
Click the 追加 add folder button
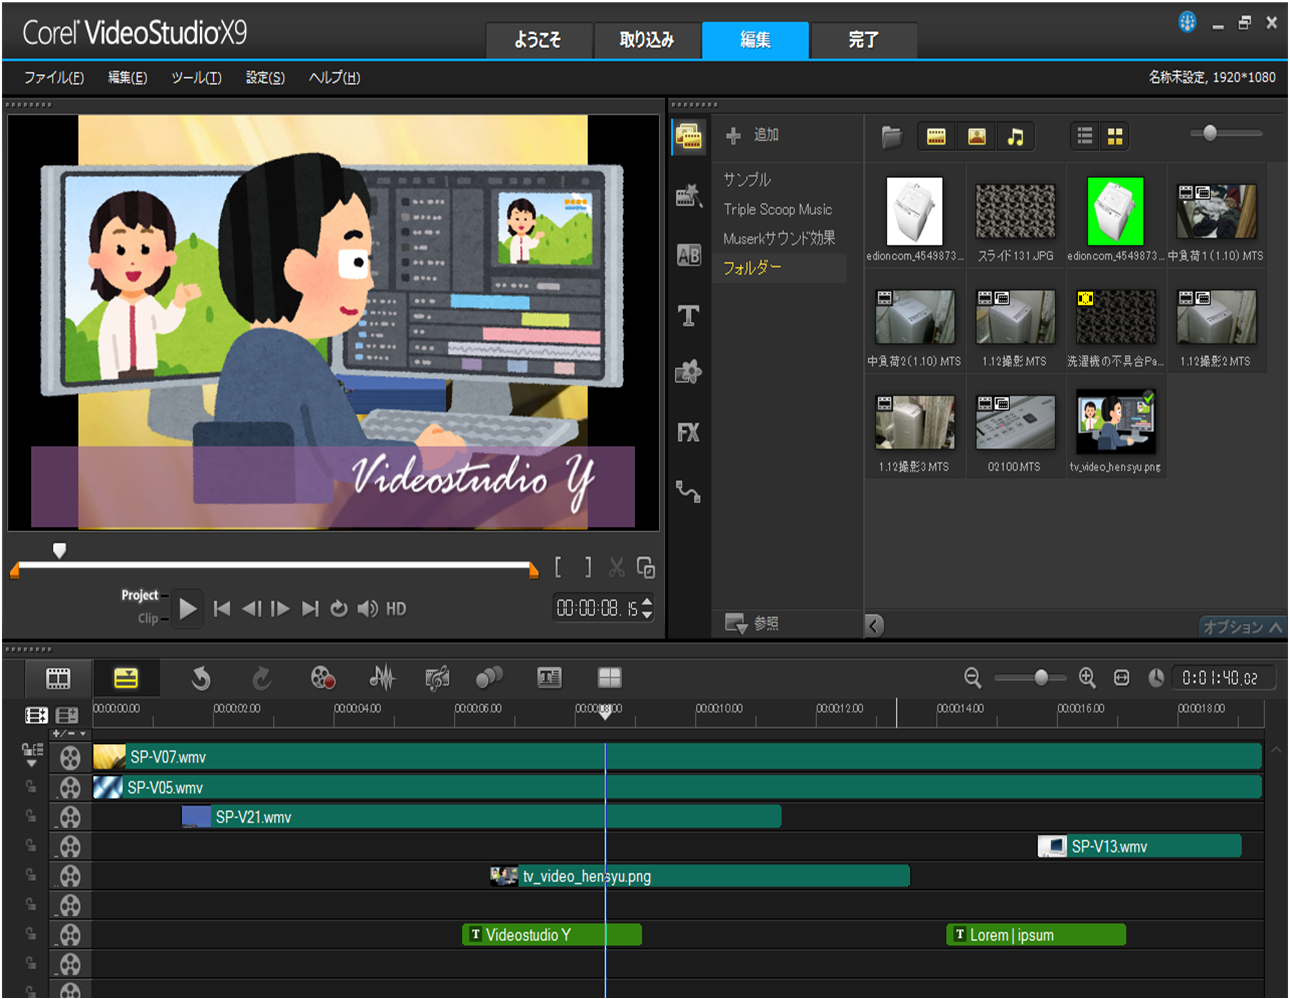752,135
